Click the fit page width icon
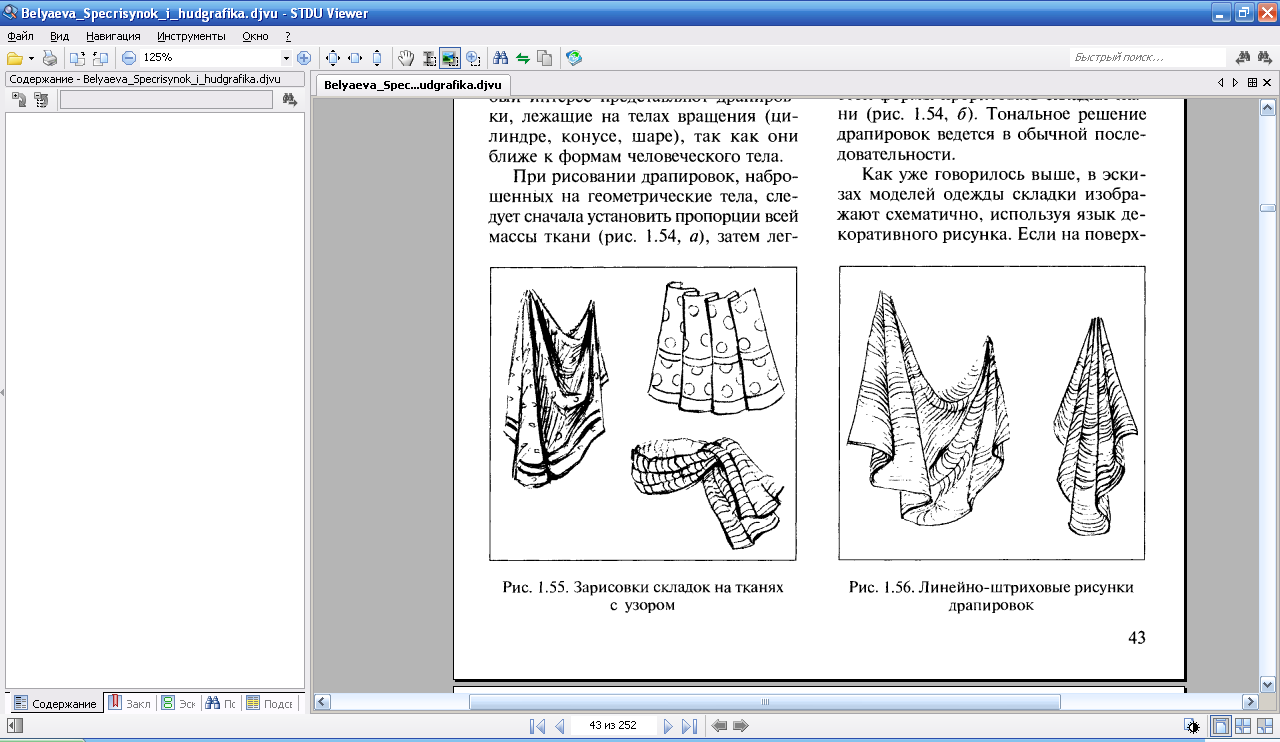The image size is (1280, 742). pyautogui.click(x=354, y=58)
